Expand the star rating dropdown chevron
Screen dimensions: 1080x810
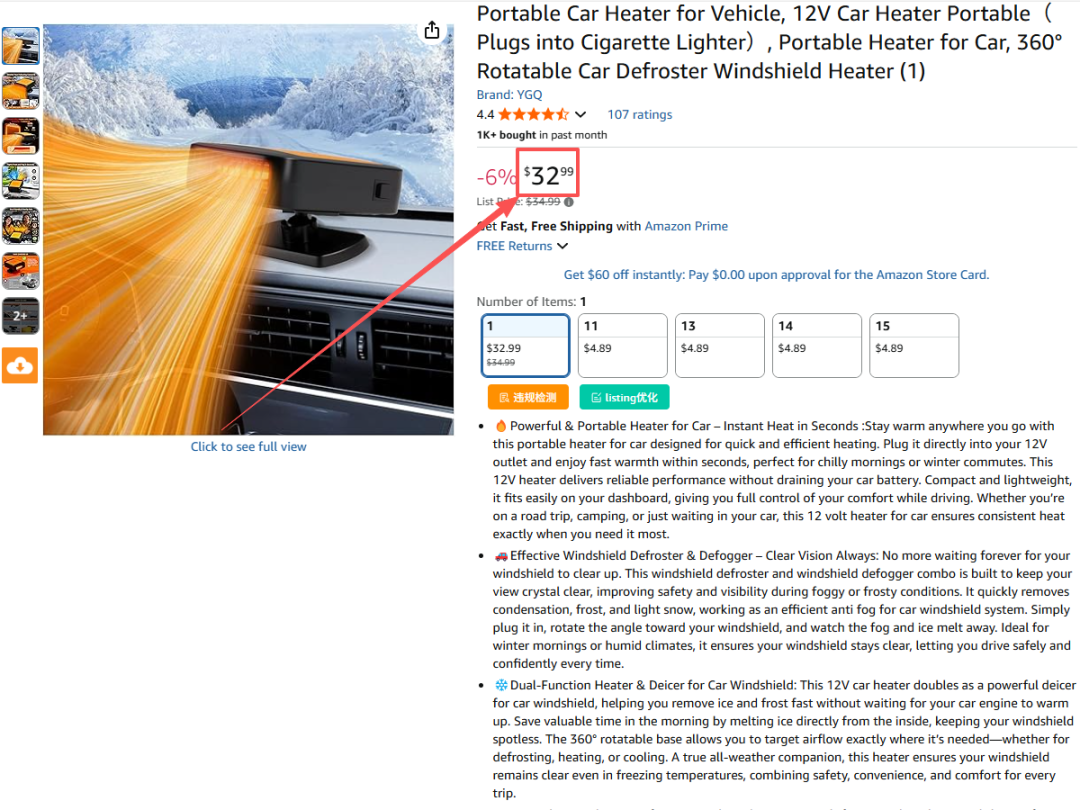pyautogui.click(x=581, y=114)
